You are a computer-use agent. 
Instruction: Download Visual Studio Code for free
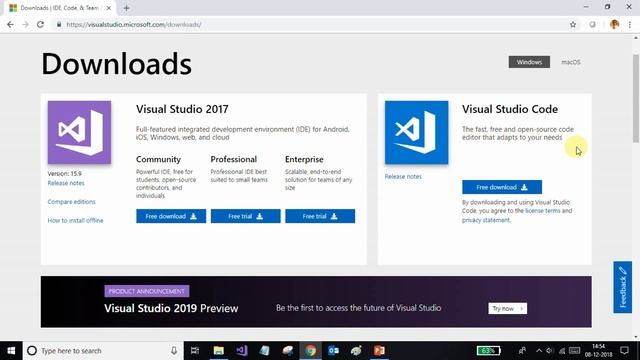(502, 187)
